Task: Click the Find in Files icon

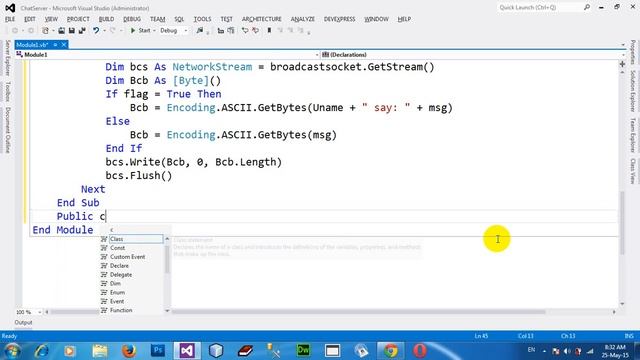Action: click(x=200, y=31)
